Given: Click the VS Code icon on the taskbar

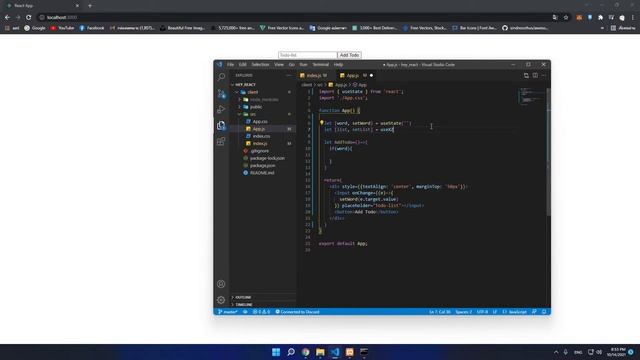Looking at the screenshot, I should 335,352.
